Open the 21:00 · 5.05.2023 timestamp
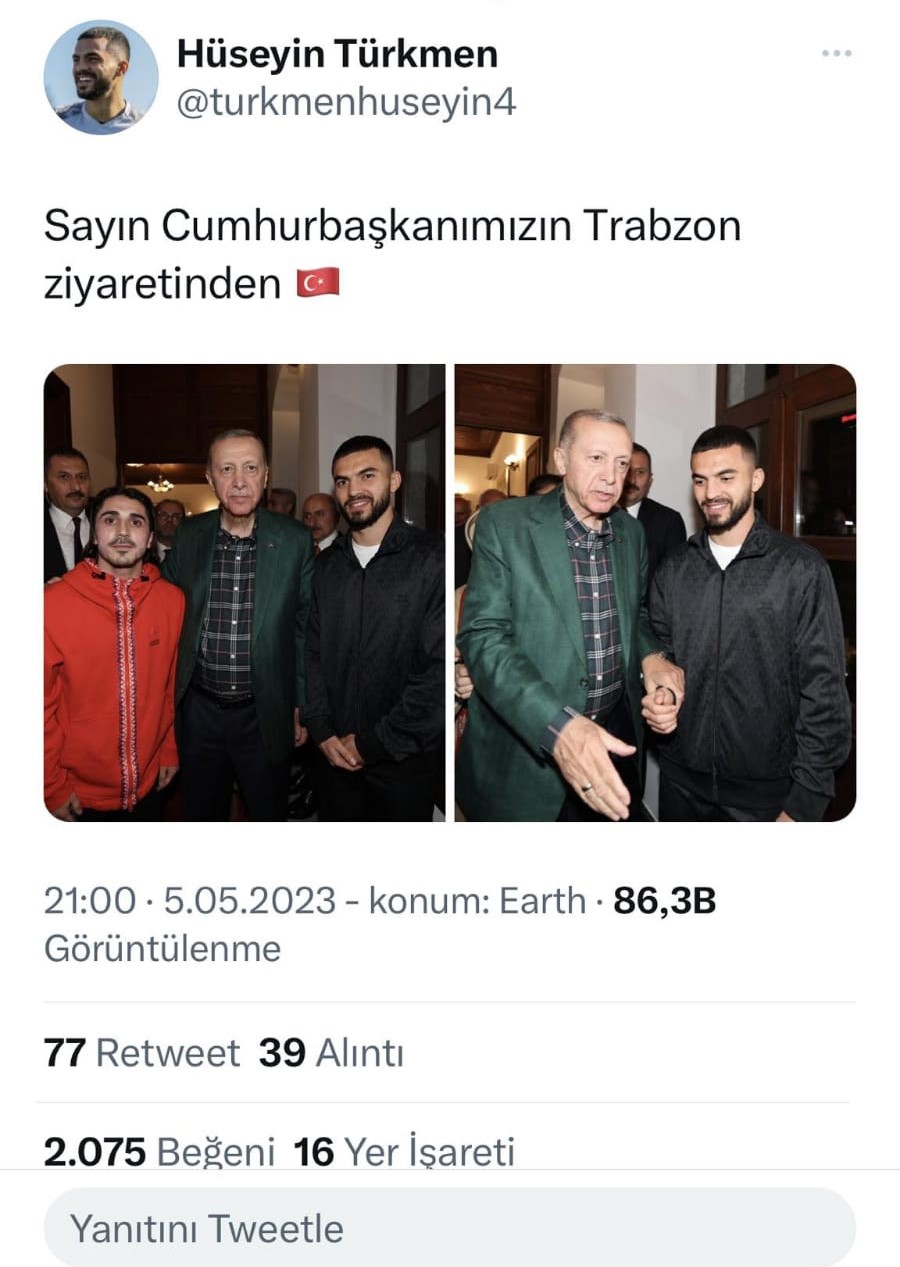 point(190,901)
